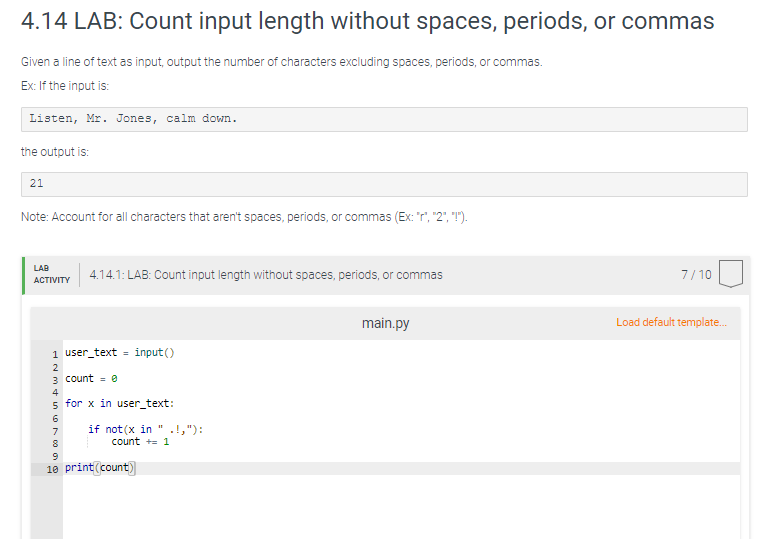Click the completion badge shield icon

731,274
